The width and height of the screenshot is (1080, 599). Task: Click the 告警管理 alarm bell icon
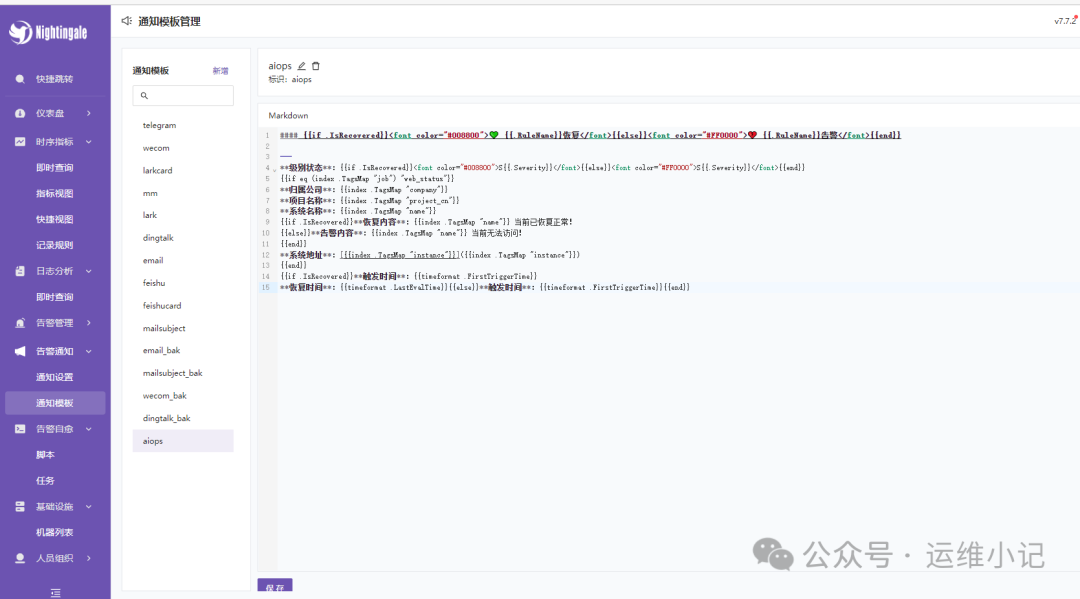(x=20, y=323)
